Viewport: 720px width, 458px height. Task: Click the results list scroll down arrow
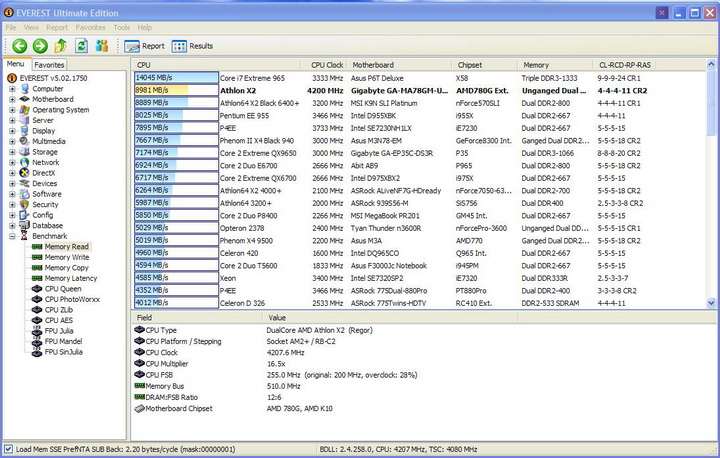coord(711,303)
